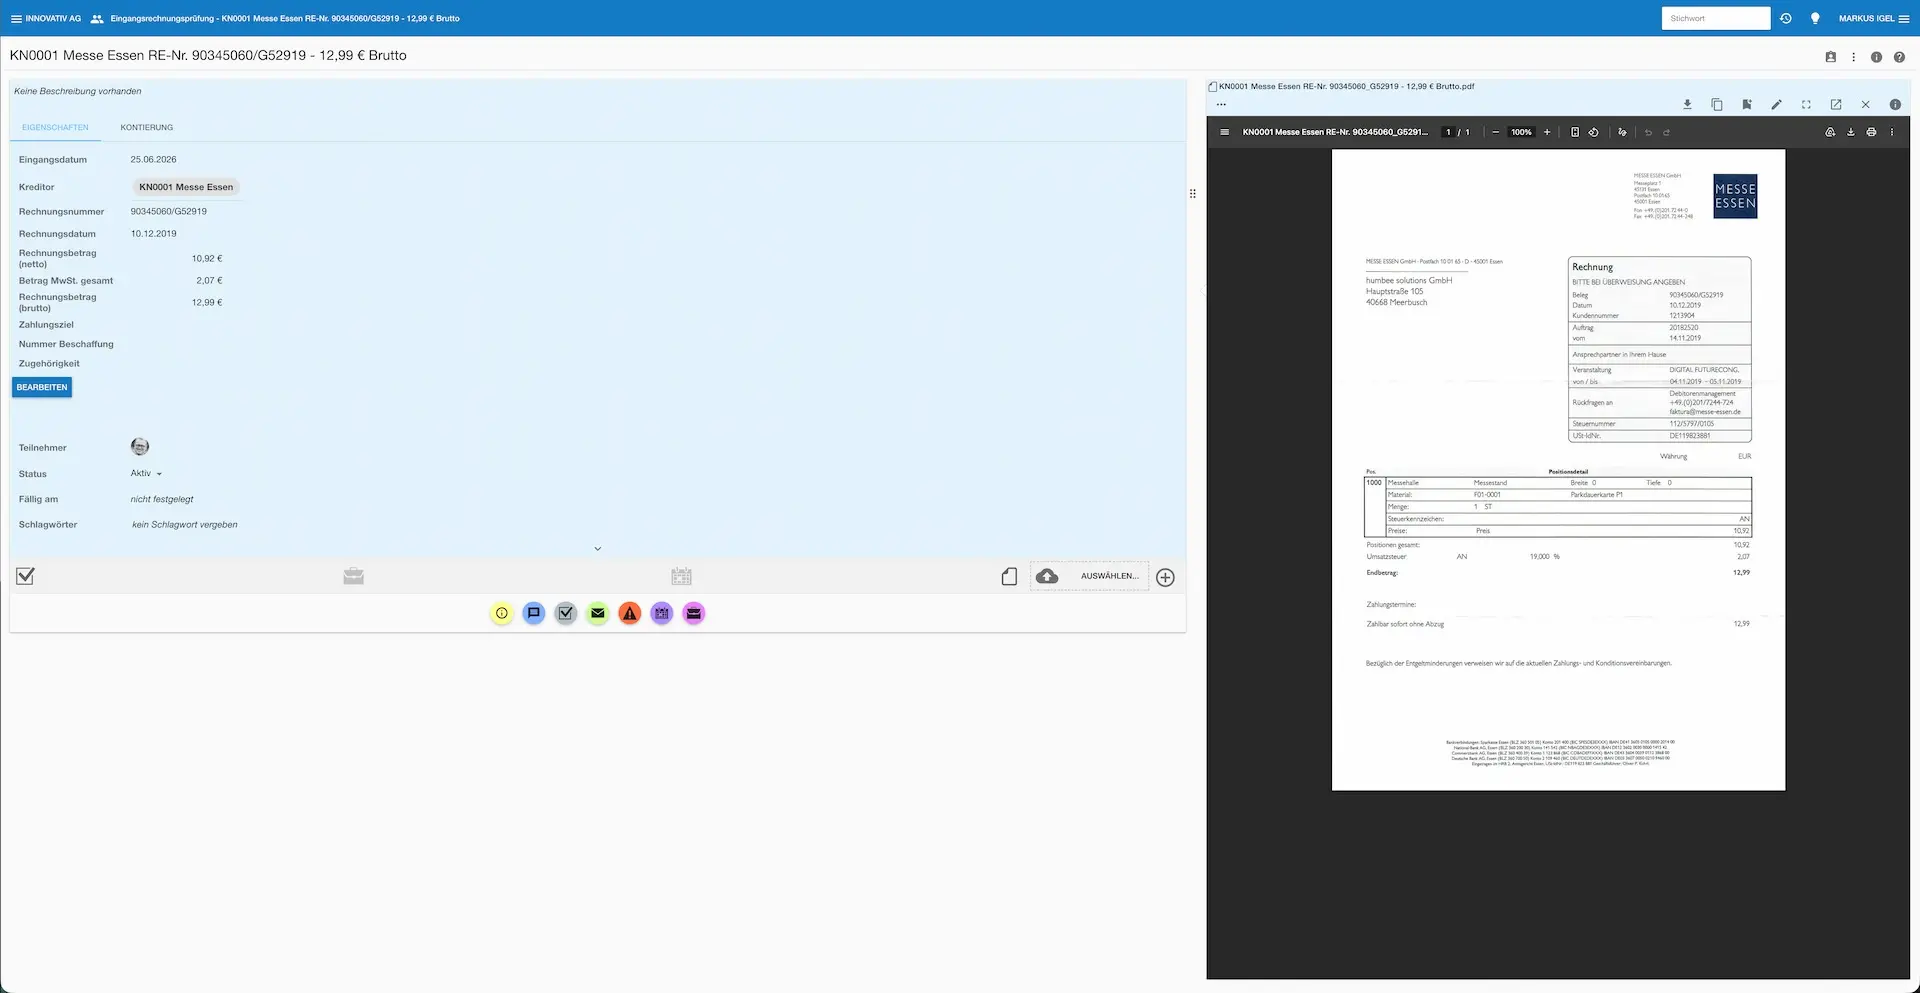Switch to the EIGENSCHAFTEN tab

55,127
